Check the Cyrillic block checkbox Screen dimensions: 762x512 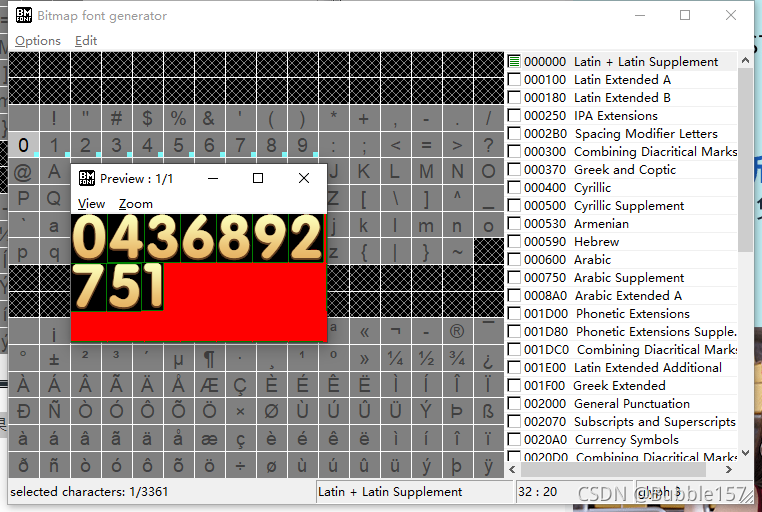514,188
